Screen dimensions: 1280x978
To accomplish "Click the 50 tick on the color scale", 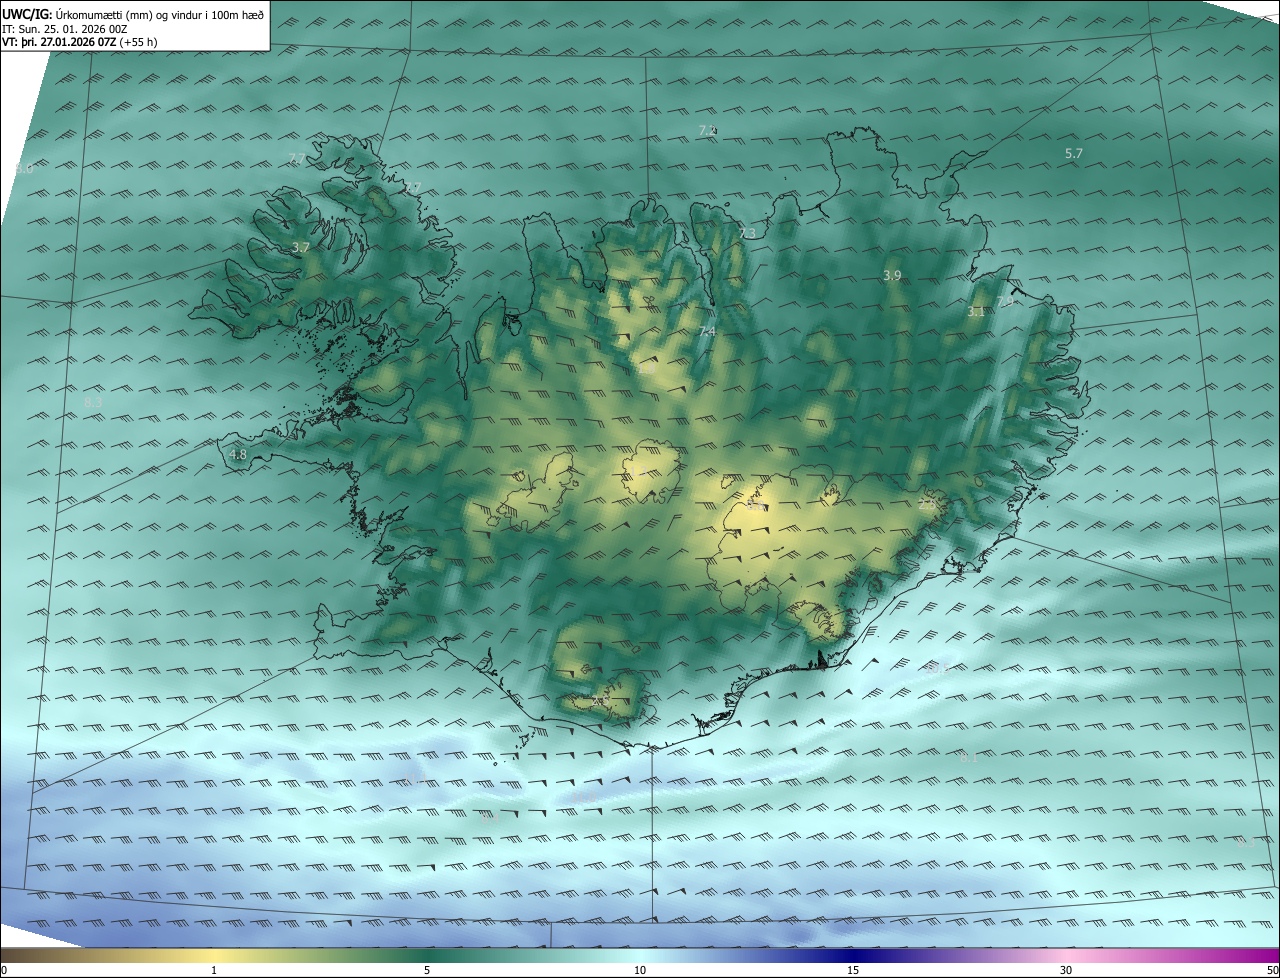I will tap(1272, 970).
